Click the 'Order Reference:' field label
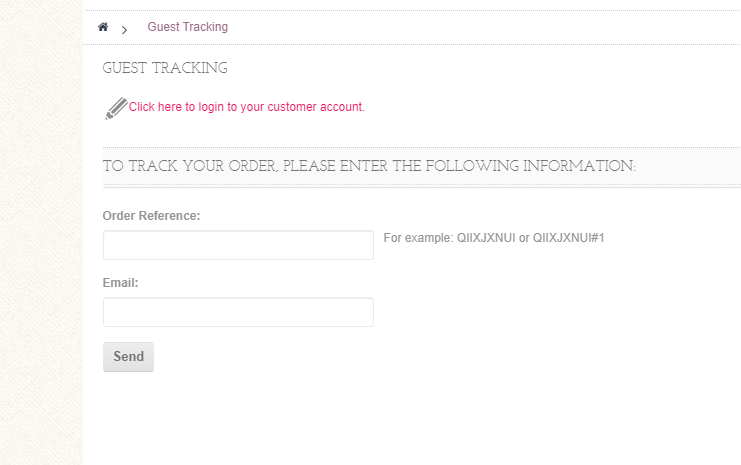 point(151,216)
